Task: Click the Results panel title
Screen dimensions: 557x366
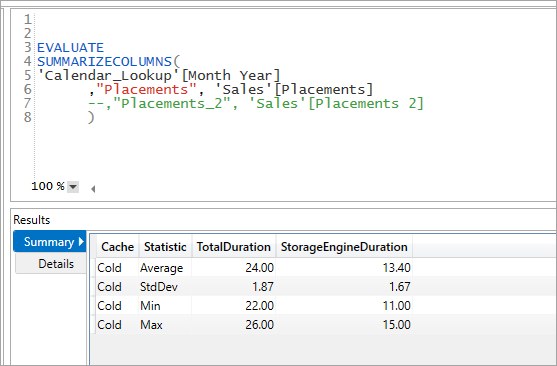Action: [32, 220]
